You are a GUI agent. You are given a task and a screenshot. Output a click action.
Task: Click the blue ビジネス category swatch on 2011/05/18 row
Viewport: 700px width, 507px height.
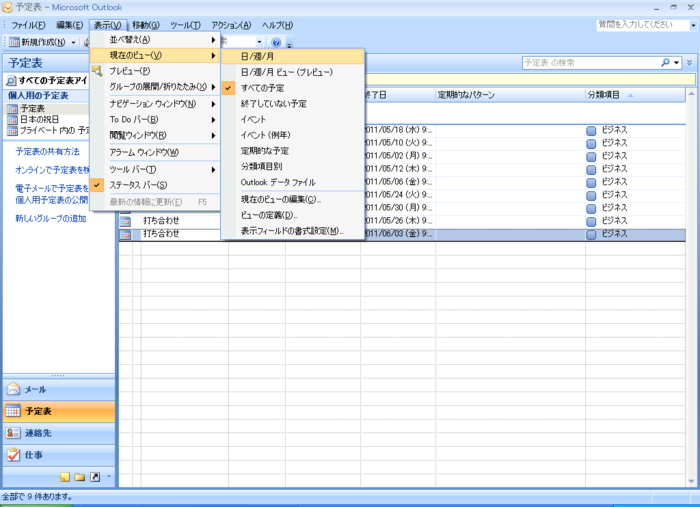[592, 131]
